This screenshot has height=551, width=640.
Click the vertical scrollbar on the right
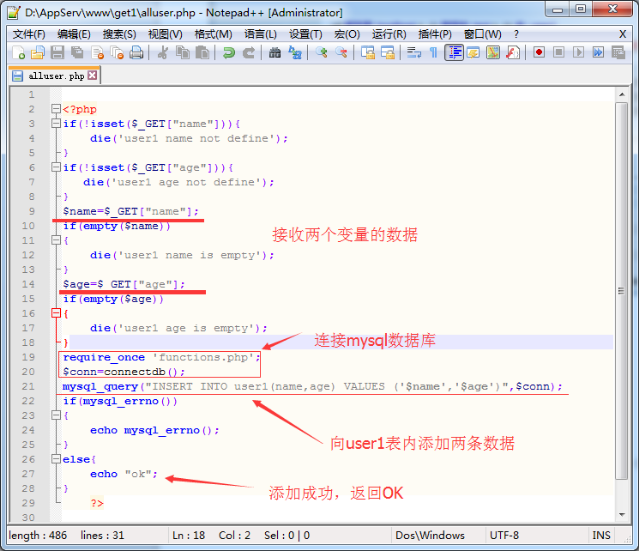pyautogui.click(x=626, y=300)
